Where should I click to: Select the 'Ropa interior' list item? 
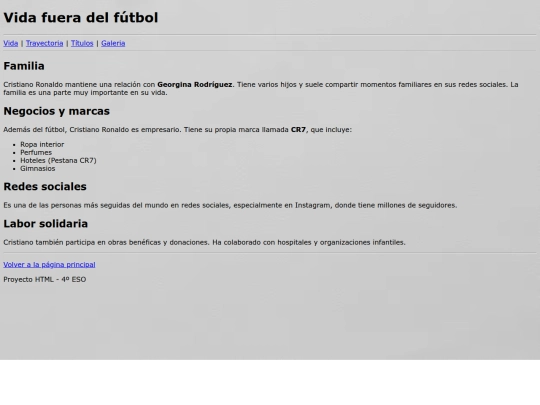click(x=42, y=145)
